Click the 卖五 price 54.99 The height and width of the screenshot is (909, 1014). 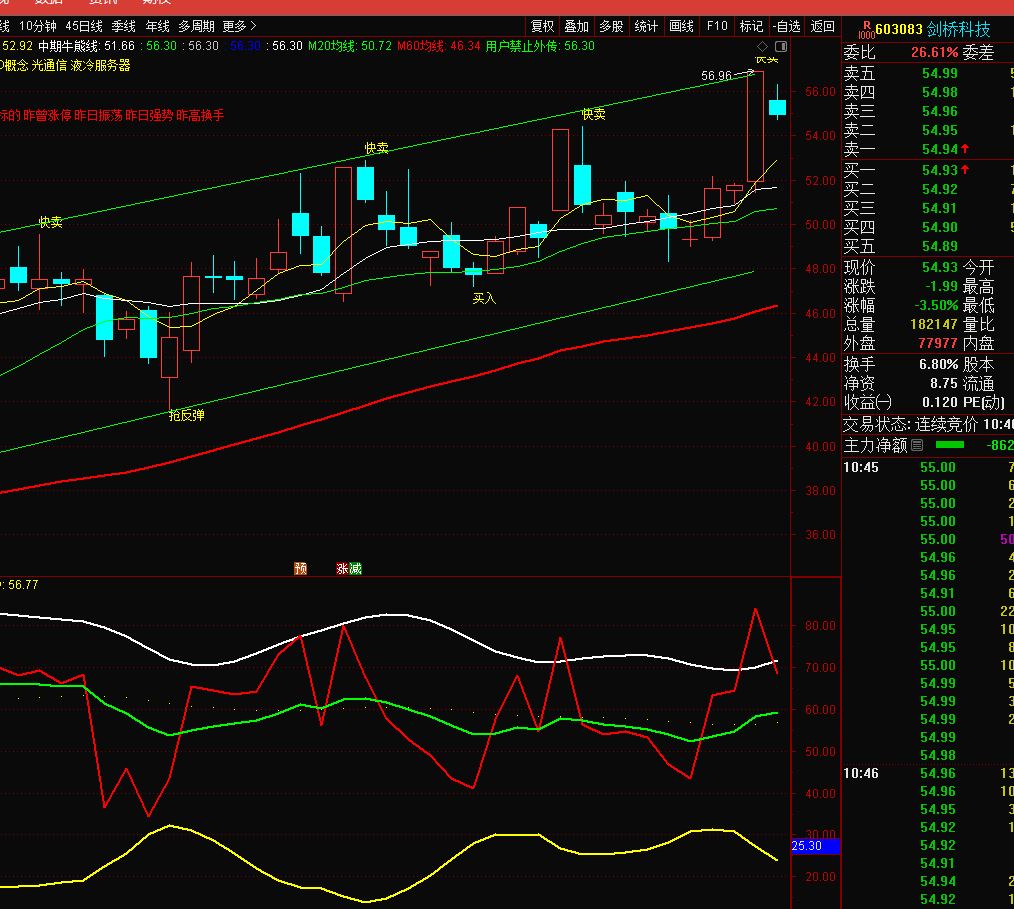[940, 73]
